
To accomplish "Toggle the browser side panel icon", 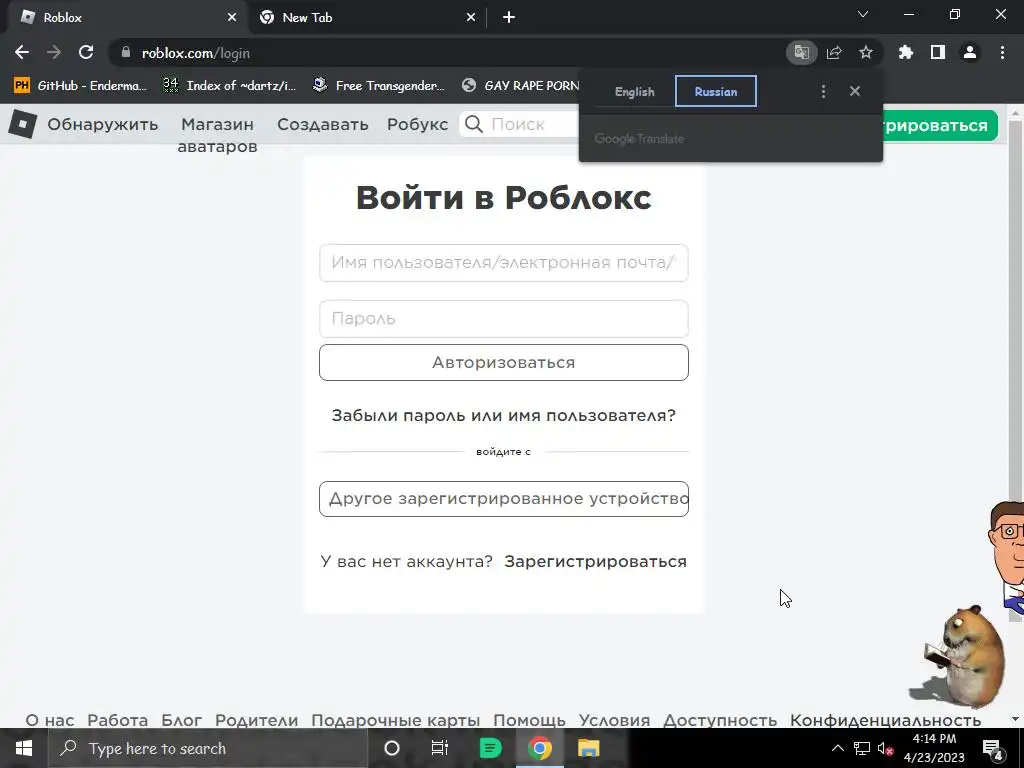I will [x=938, y=52].
